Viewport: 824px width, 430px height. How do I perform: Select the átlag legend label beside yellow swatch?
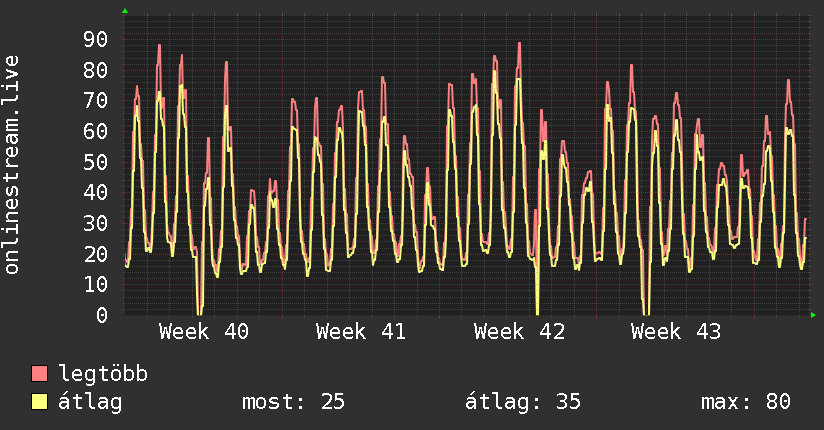(x=90, y=402)
